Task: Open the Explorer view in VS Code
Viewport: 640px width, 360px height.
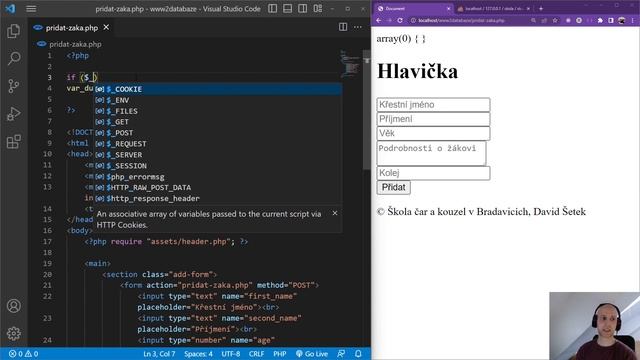Action: (x=13, y=31)
